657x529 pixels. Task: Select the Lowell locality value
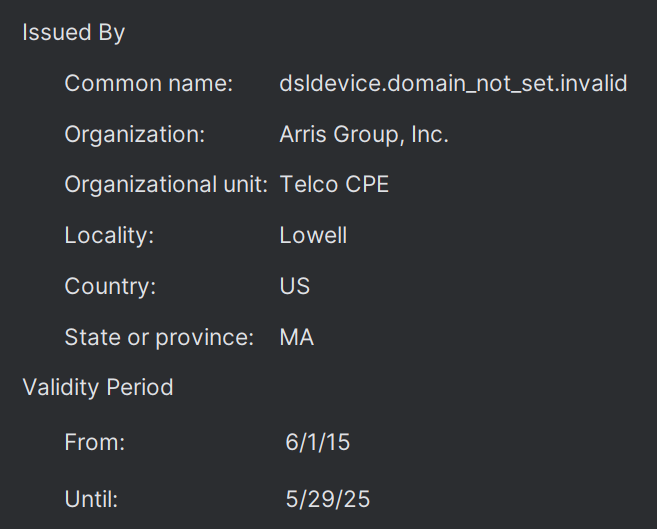pyautogui.click(x=313, y=236)
